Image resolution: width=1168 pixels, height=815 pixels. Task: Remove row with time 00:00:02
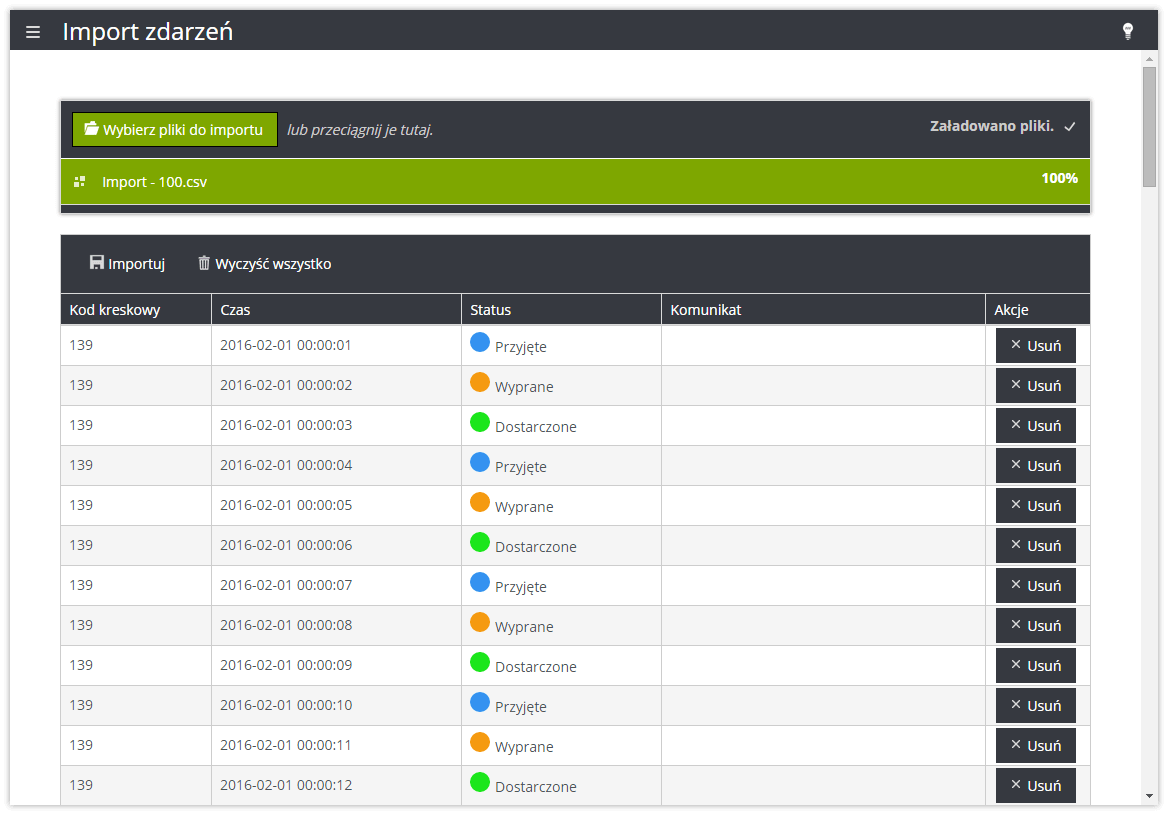(x=1035, y=386)
